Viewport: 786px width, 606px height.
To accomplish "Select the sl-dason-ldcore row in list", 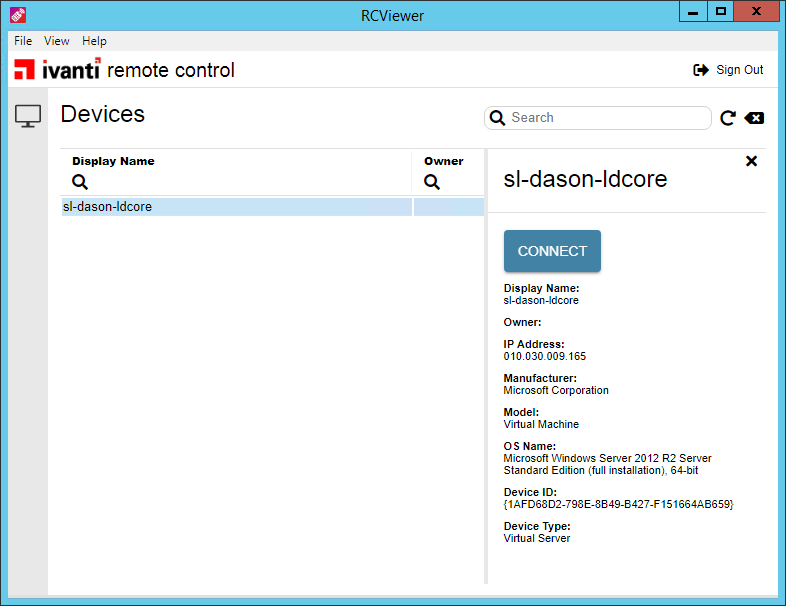I will tap(273, 207).
